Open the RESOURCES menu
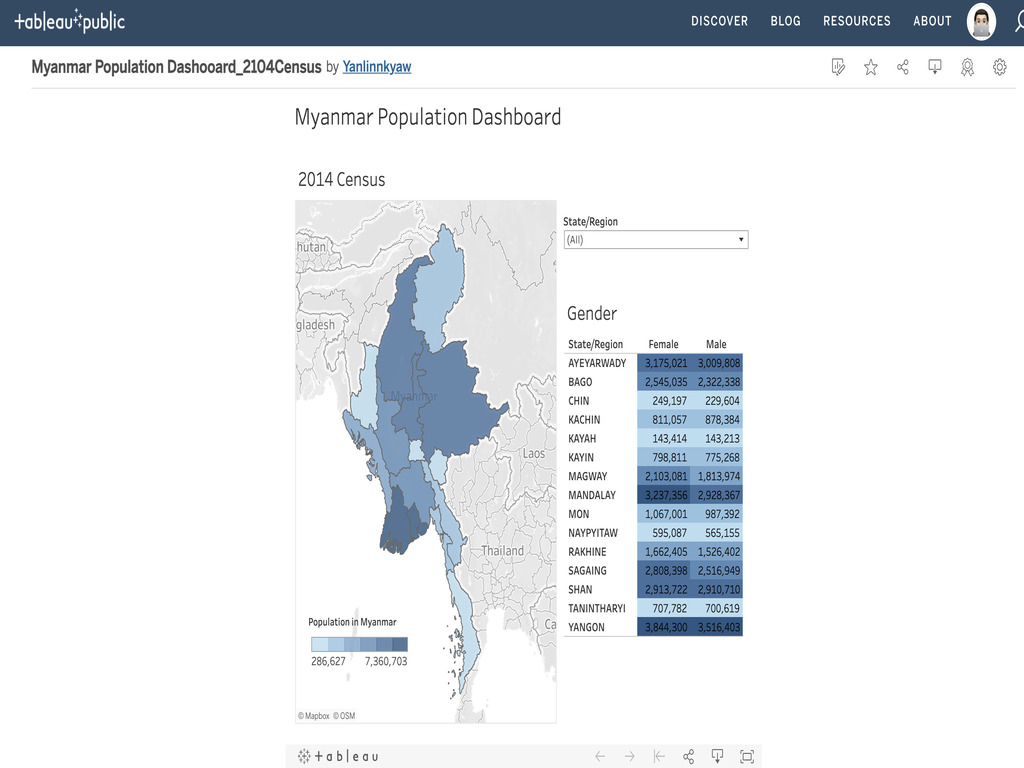This screenshot has width=1024, height=768. (x=856, y=20)
